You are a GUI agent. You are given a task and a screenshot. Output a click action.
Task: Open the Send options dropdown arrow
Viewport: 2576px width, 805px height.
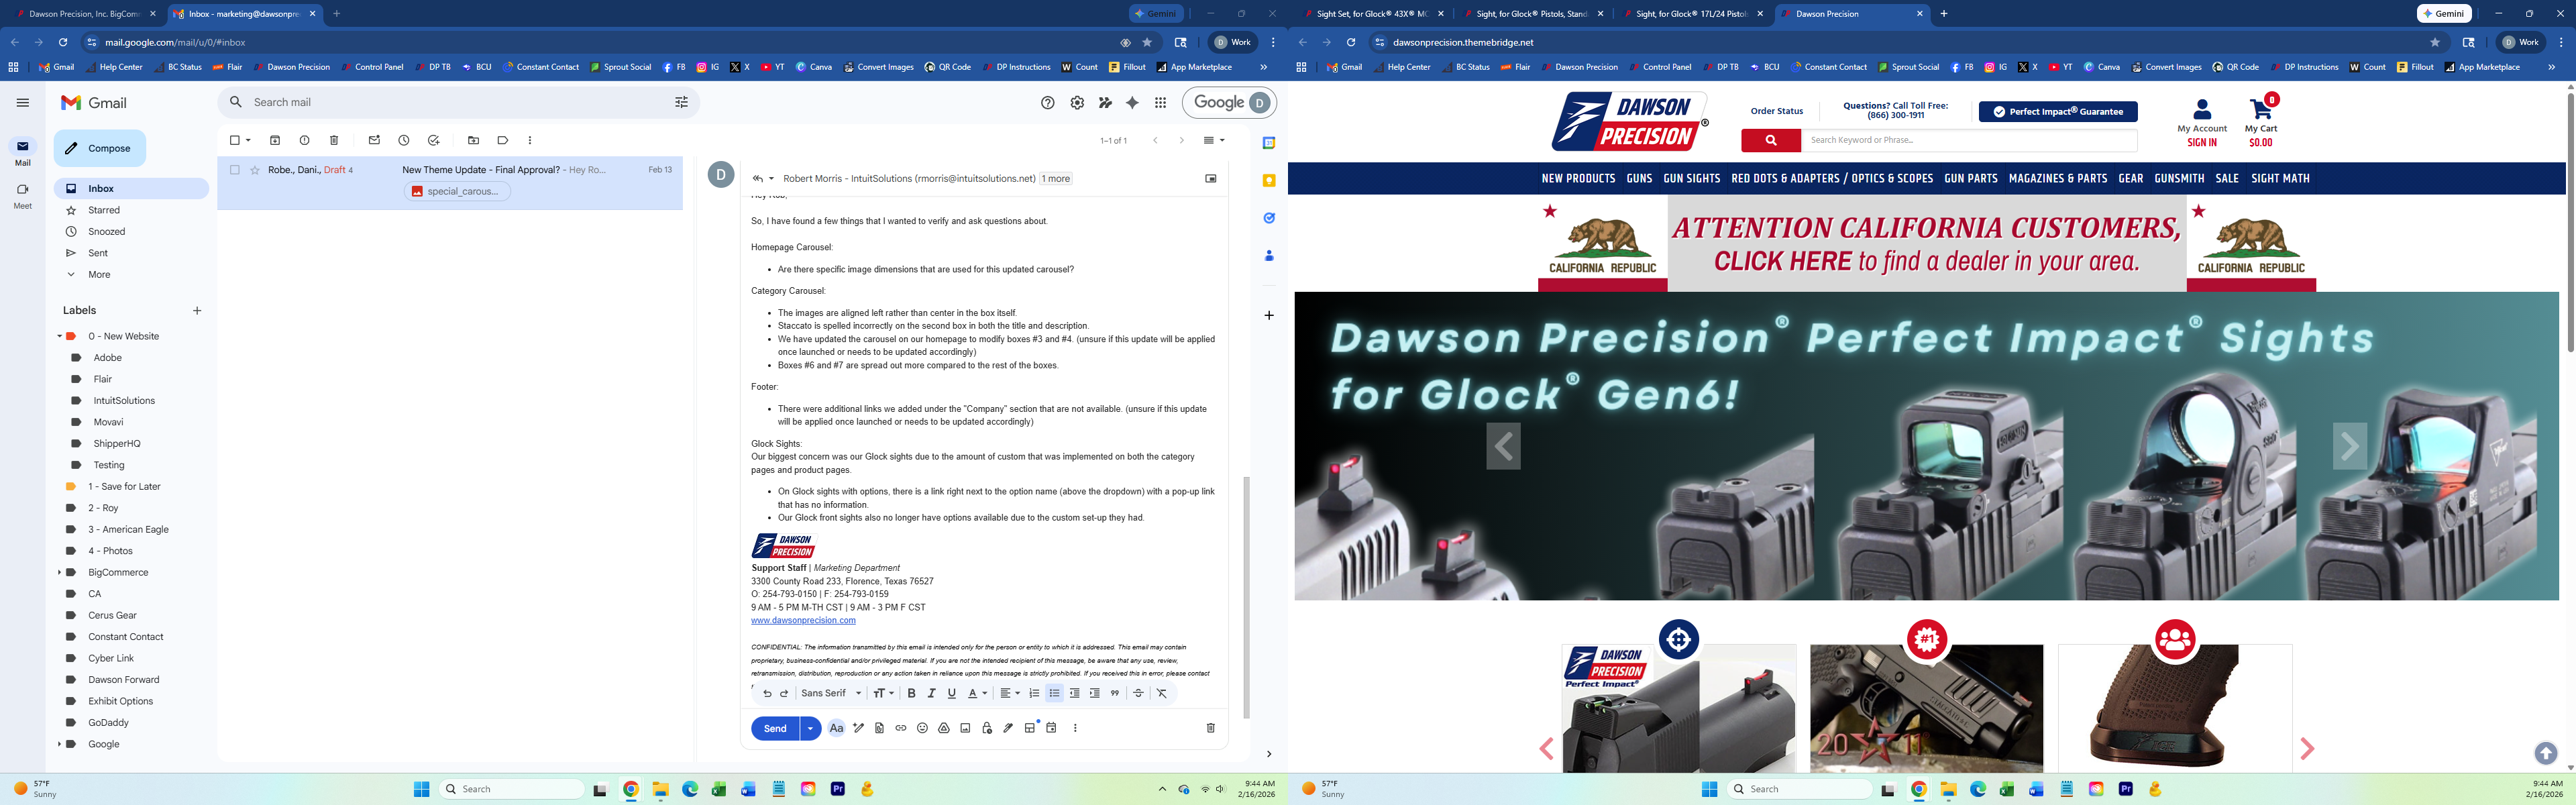810,728
